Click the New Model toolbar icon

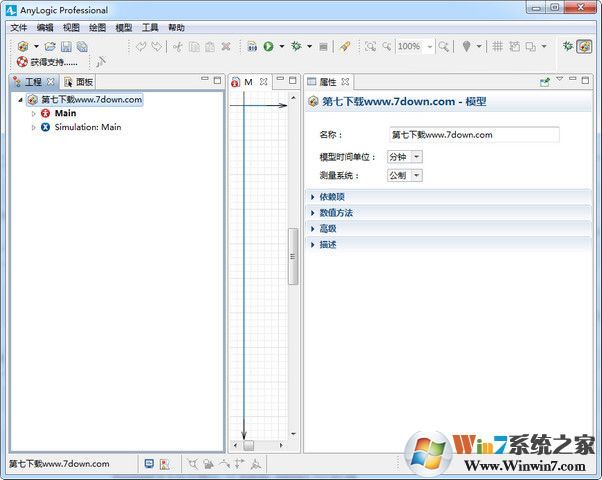point(23,46)
